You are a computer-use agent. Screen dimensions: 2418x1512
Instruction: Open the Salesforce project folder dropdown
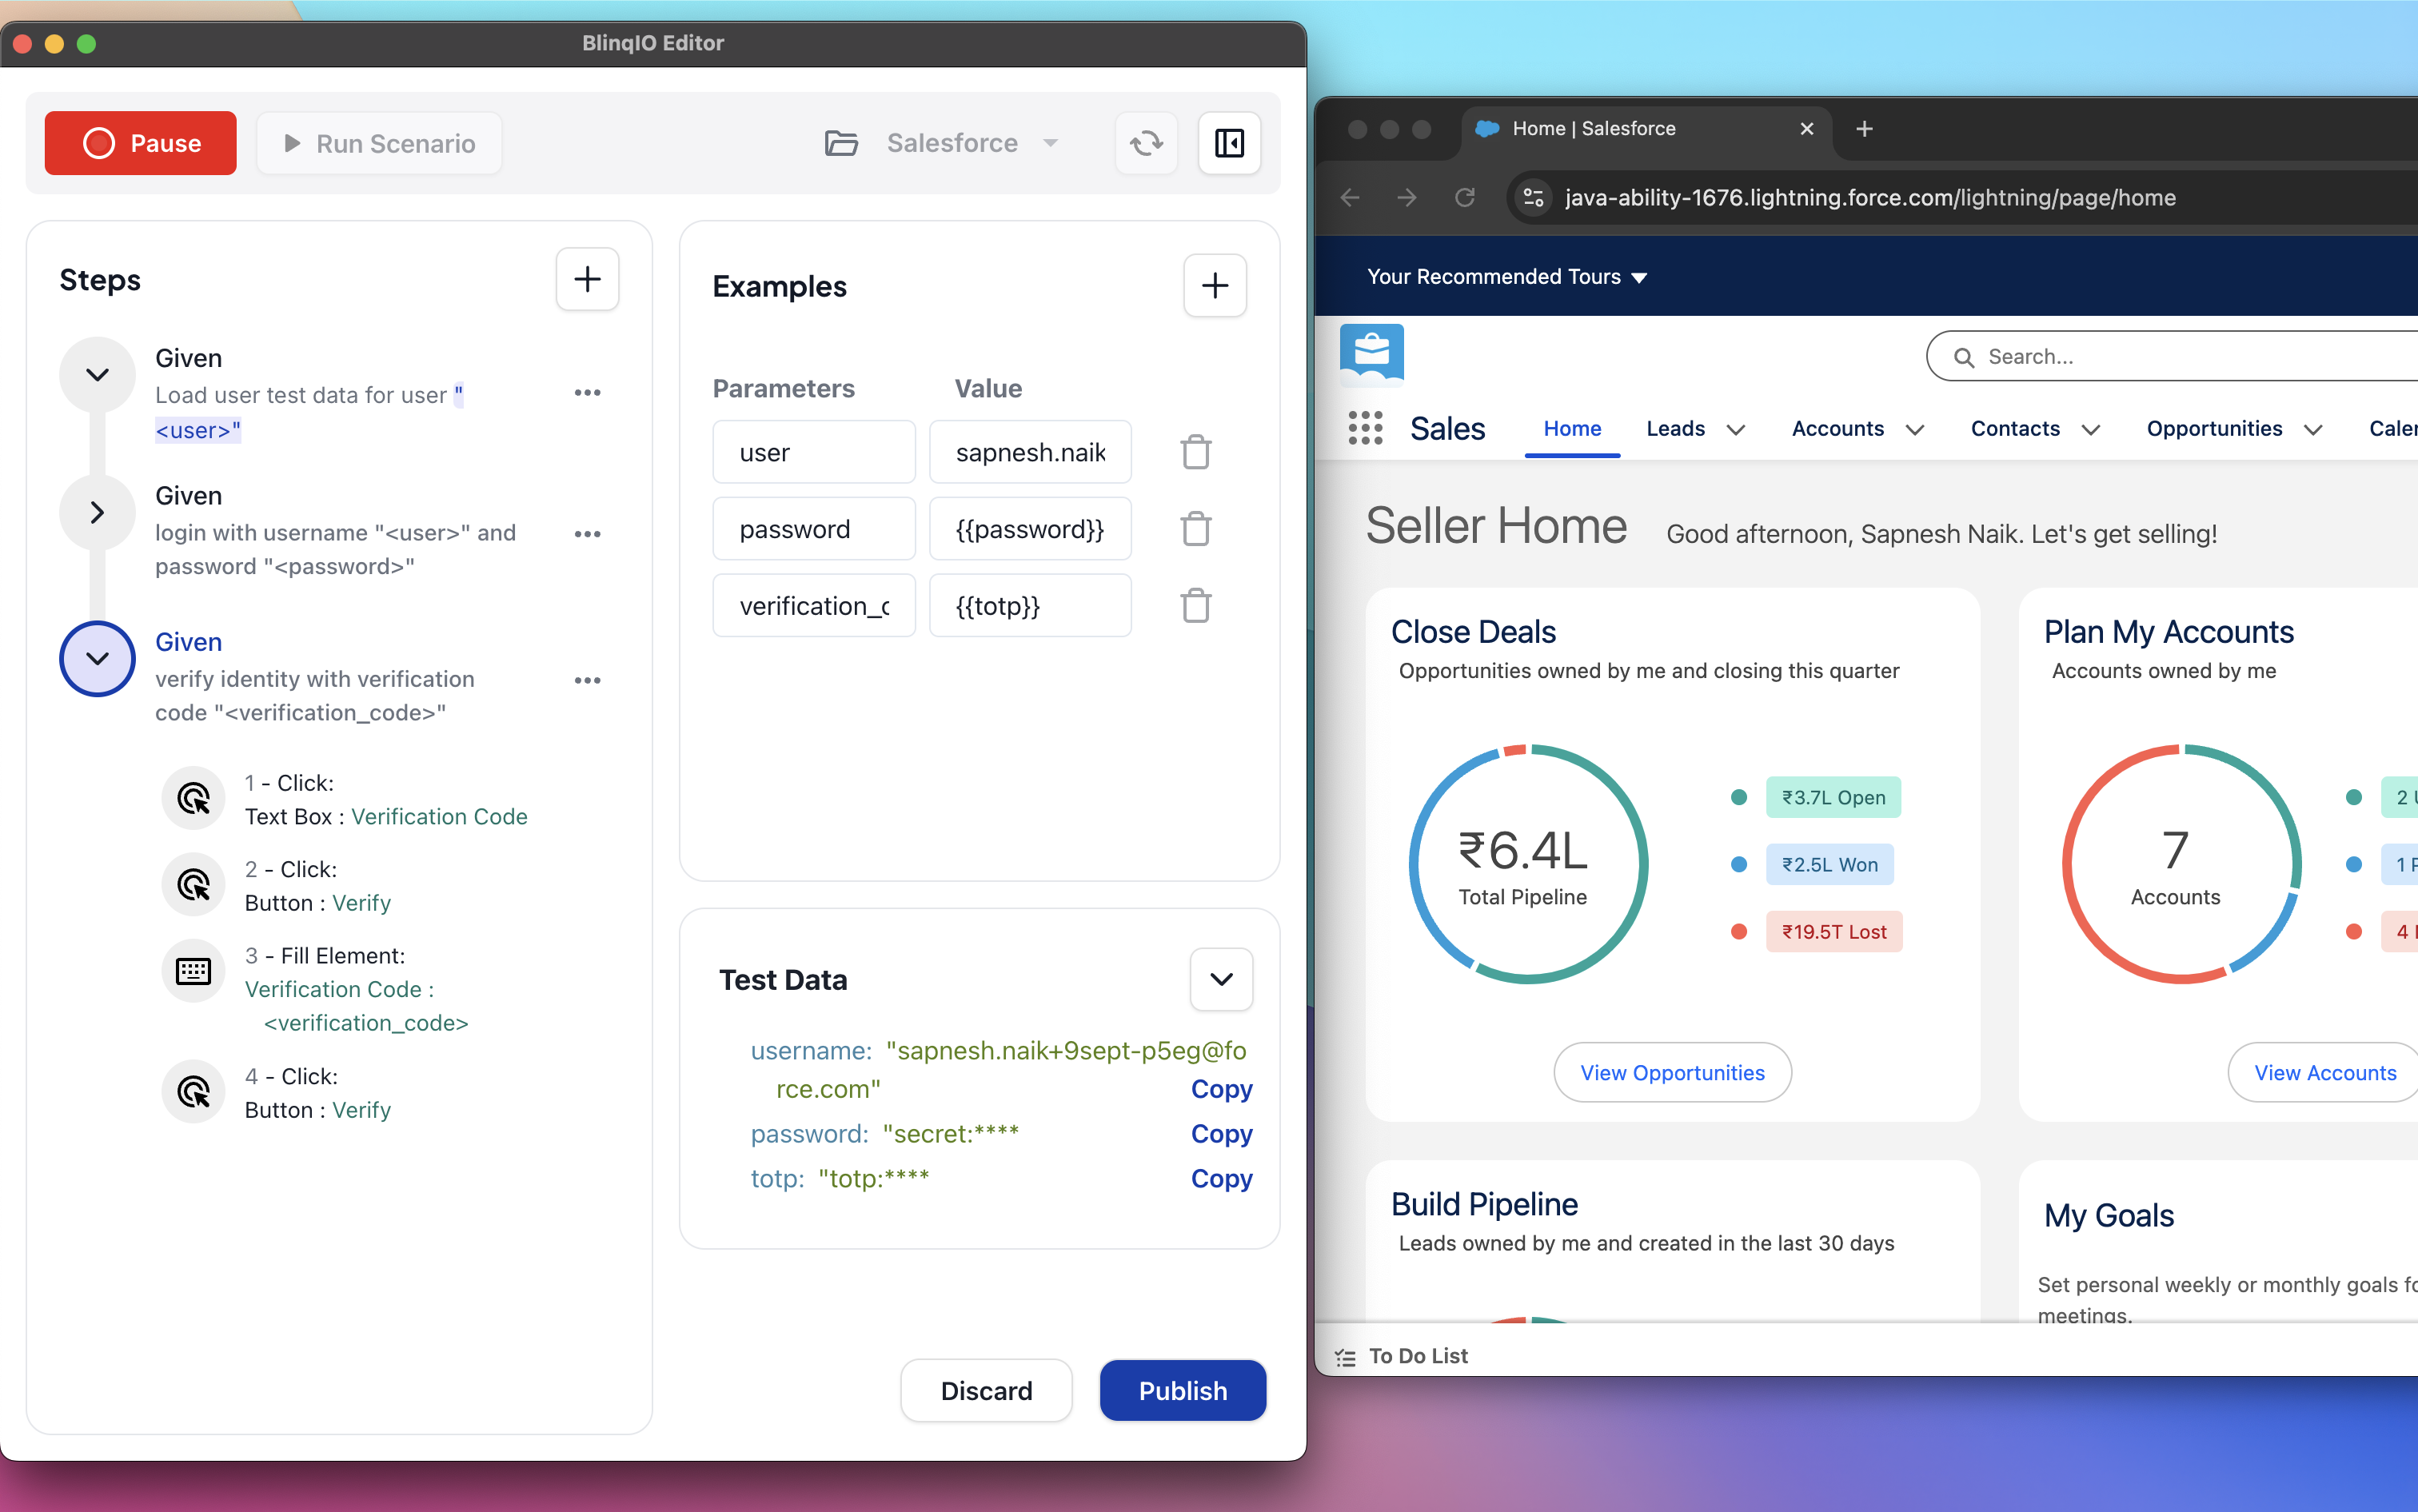[941, 143]
